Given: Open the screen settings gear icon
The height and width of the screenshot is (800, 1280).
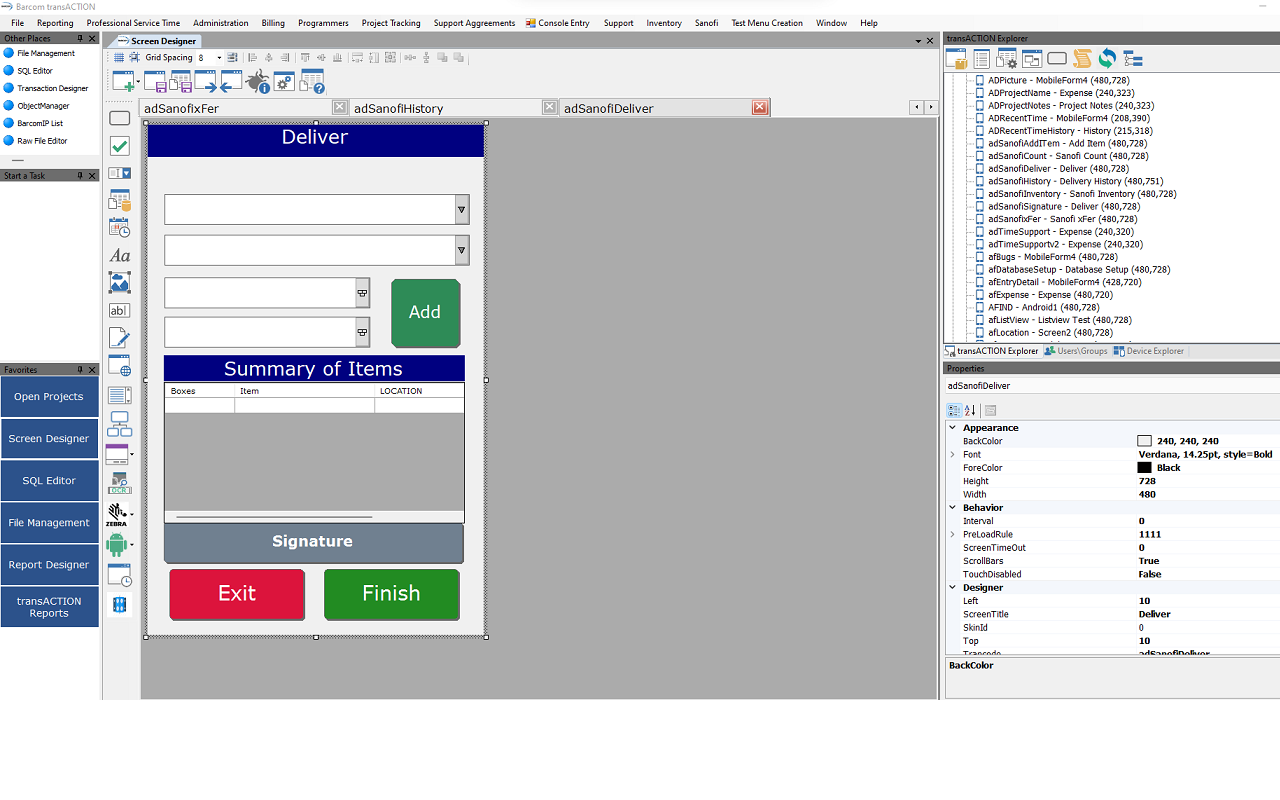Looking at the screenshot, I should click(x=284, y=81).
